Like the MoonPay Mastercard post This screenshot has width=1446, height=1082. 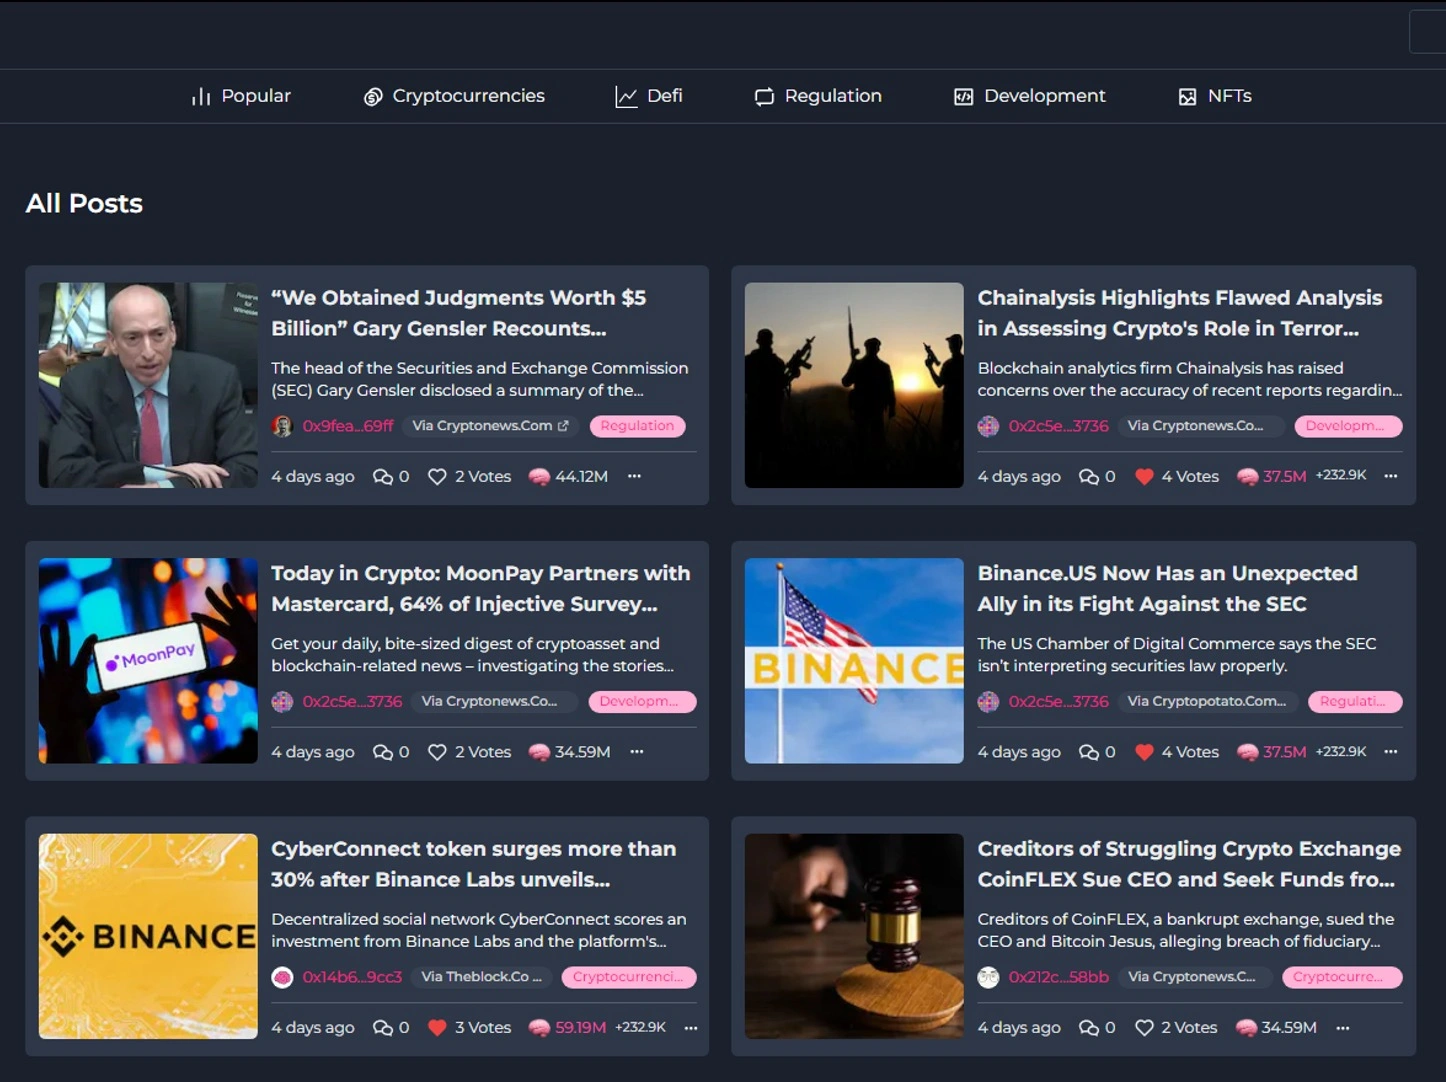coord(437,752)
